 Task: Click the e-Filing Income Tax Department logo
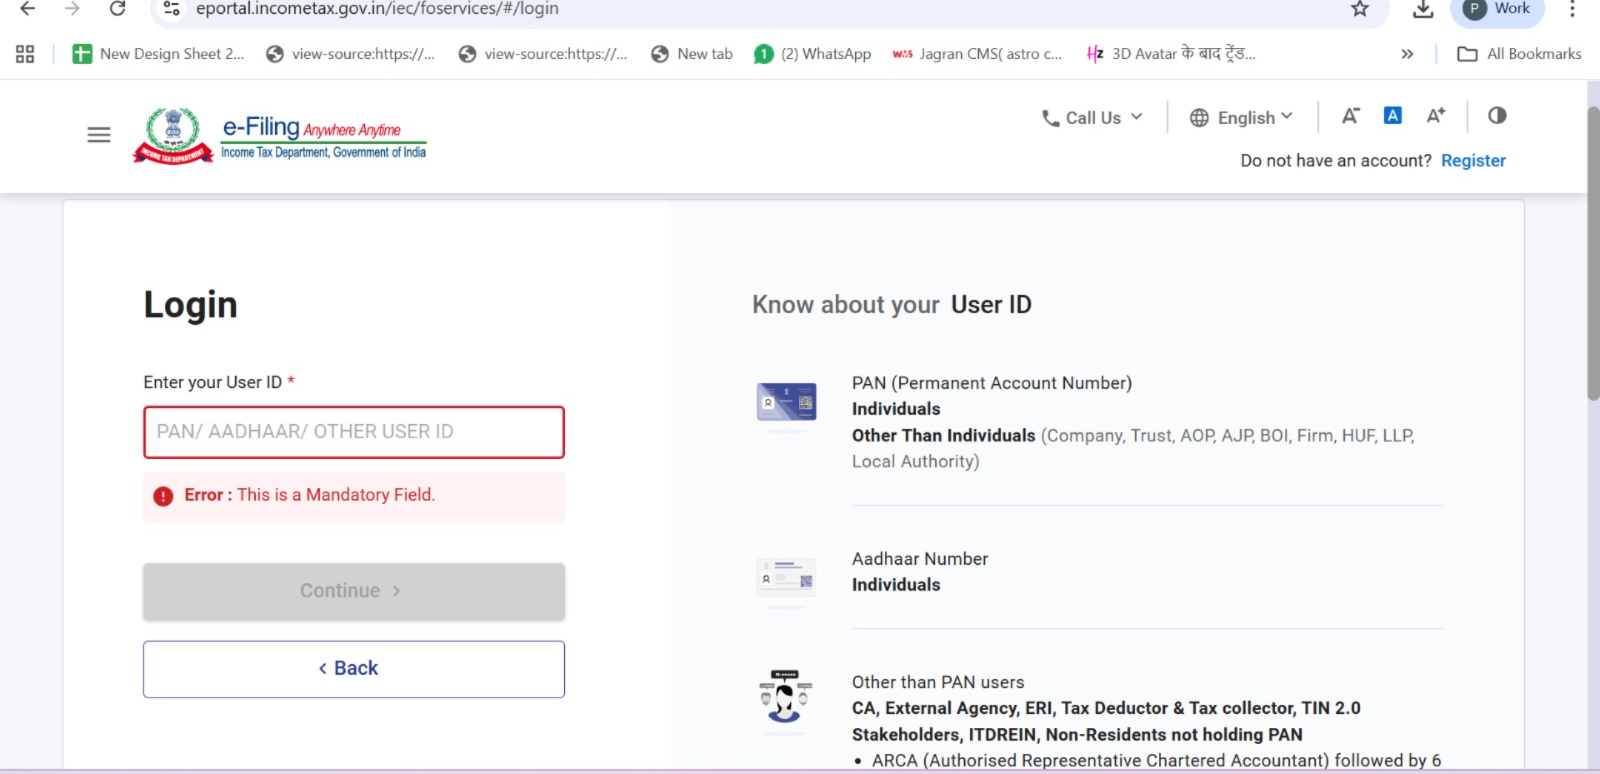280,134
